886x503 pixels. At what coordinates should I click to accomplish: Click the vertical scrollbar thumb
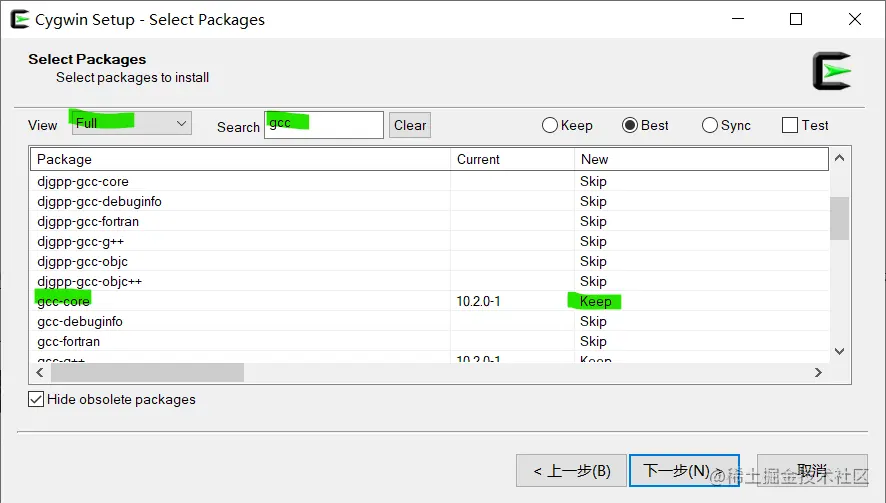pyautogui.click(x=840, y=218)
